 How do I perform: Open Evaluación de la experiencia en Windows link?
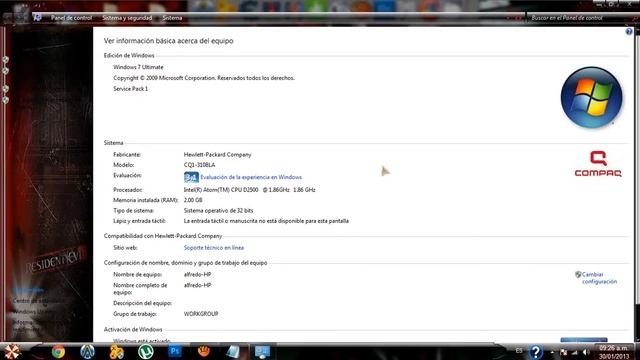point(251,177)
